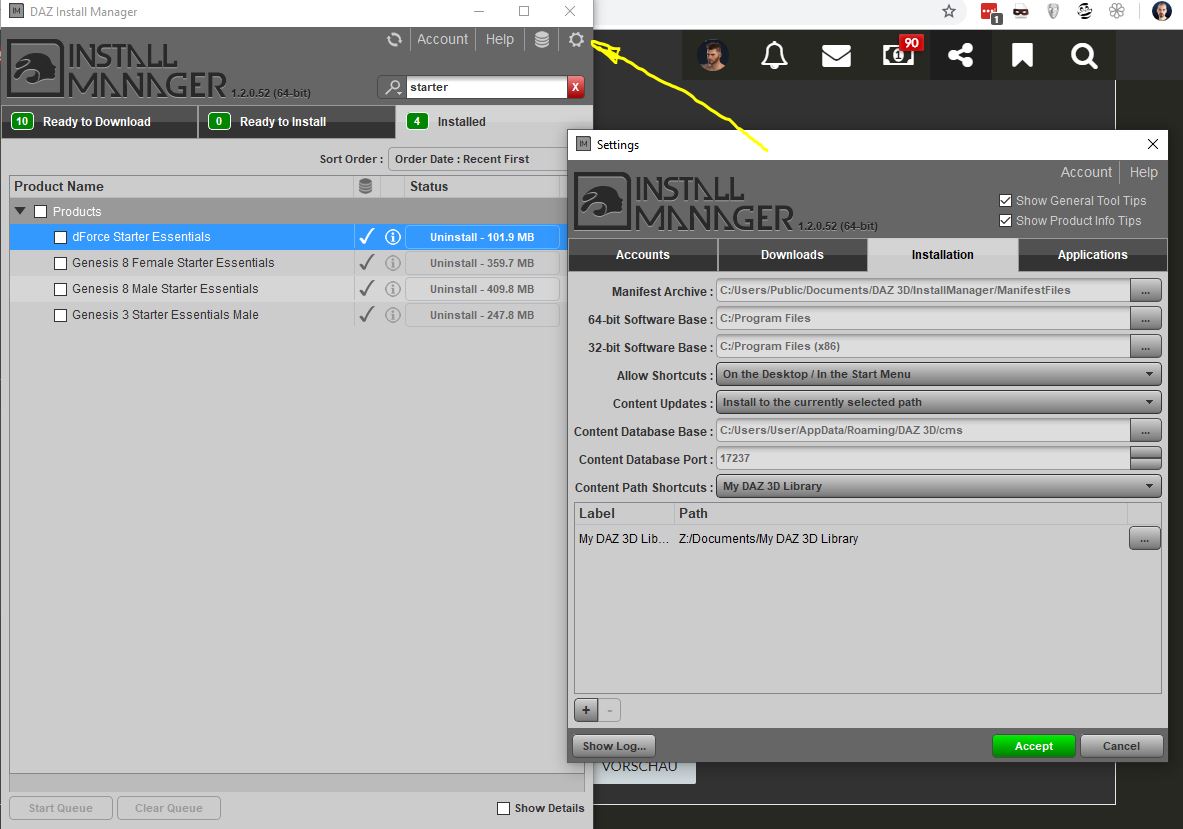
Task: Uninstall dForce Starter Essentials 101.9 MB
Action: 482,237
